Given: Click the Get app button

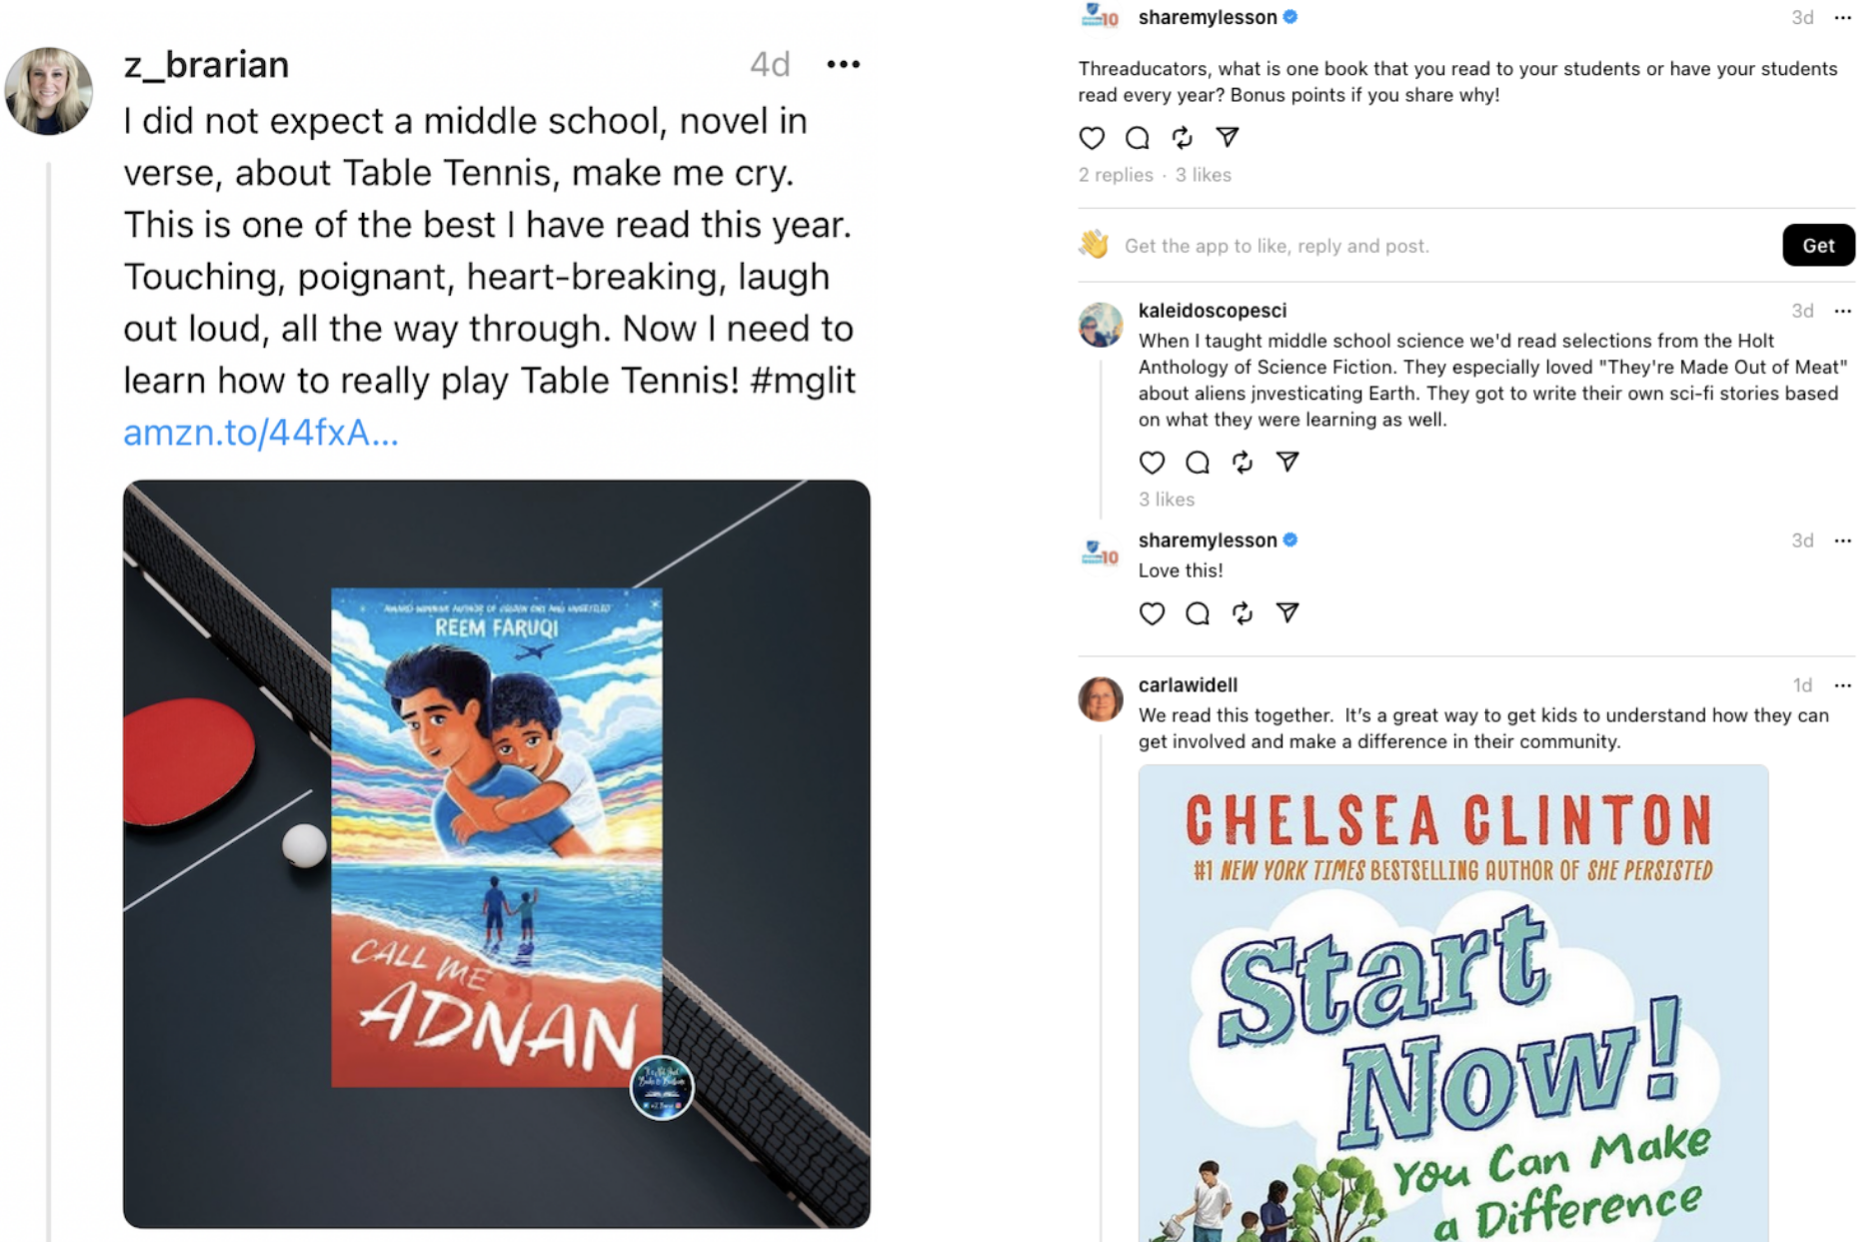Looking at the screenshot, I should click(x=1818, y=245).
